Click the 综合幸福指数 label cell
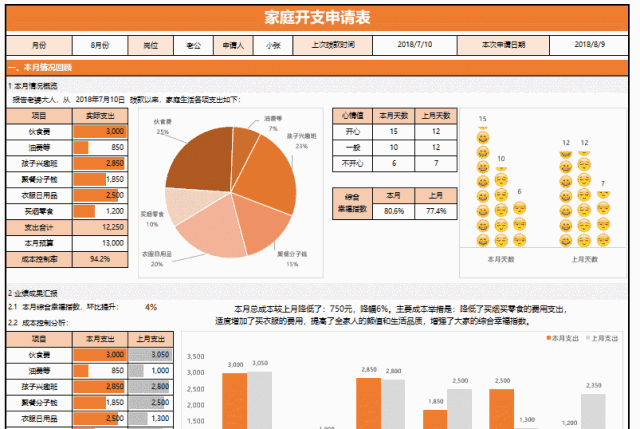The height and width of the screenshot is (429, 640). [352, 203]
